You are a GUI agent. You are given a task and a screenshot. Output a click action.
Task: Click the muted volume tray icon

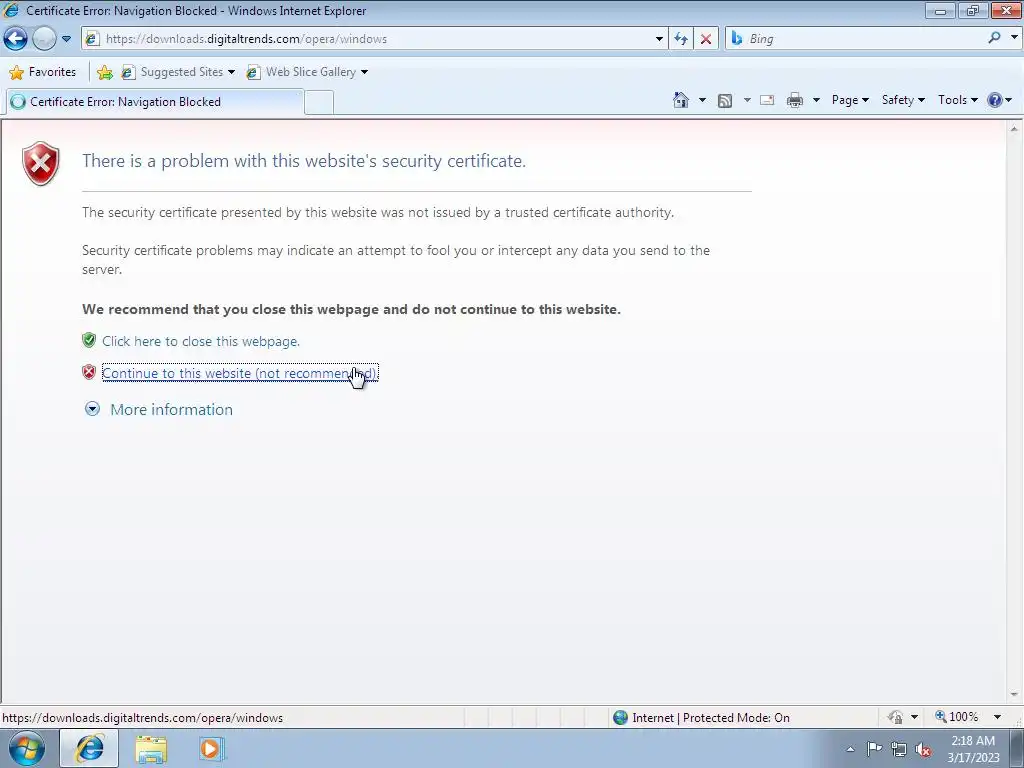[923, 749]
